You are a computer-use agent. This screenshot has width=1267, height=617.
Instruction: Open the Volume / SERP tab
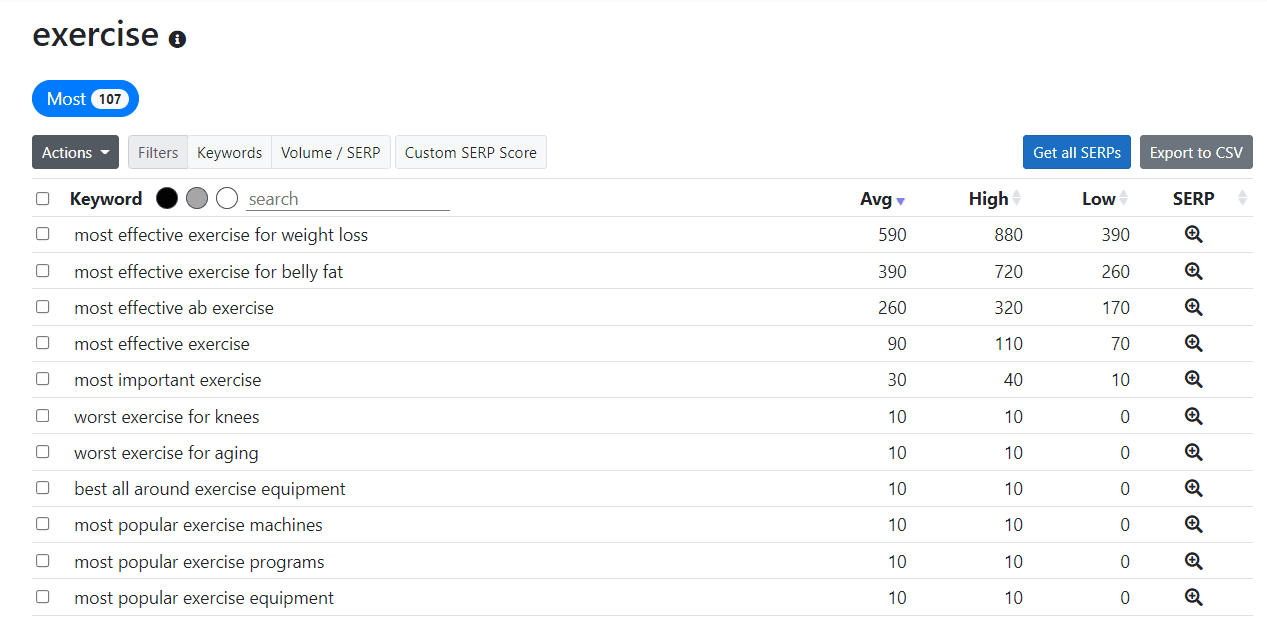(x=330, y=152)
